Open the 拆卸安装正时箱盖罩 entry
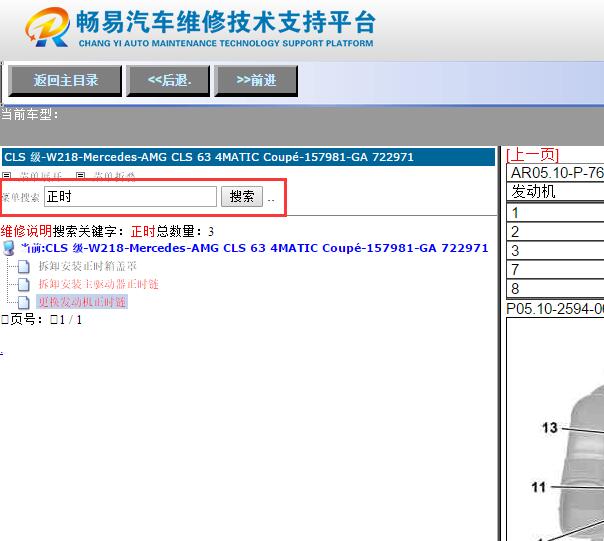 click(x=87, y=266)
